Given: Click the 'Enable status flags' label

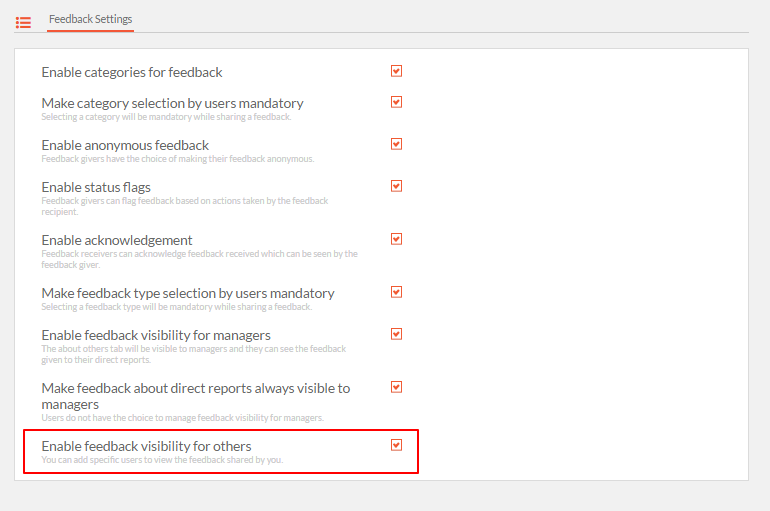Looking at the screenshot, I should click(x=96, y=188).
